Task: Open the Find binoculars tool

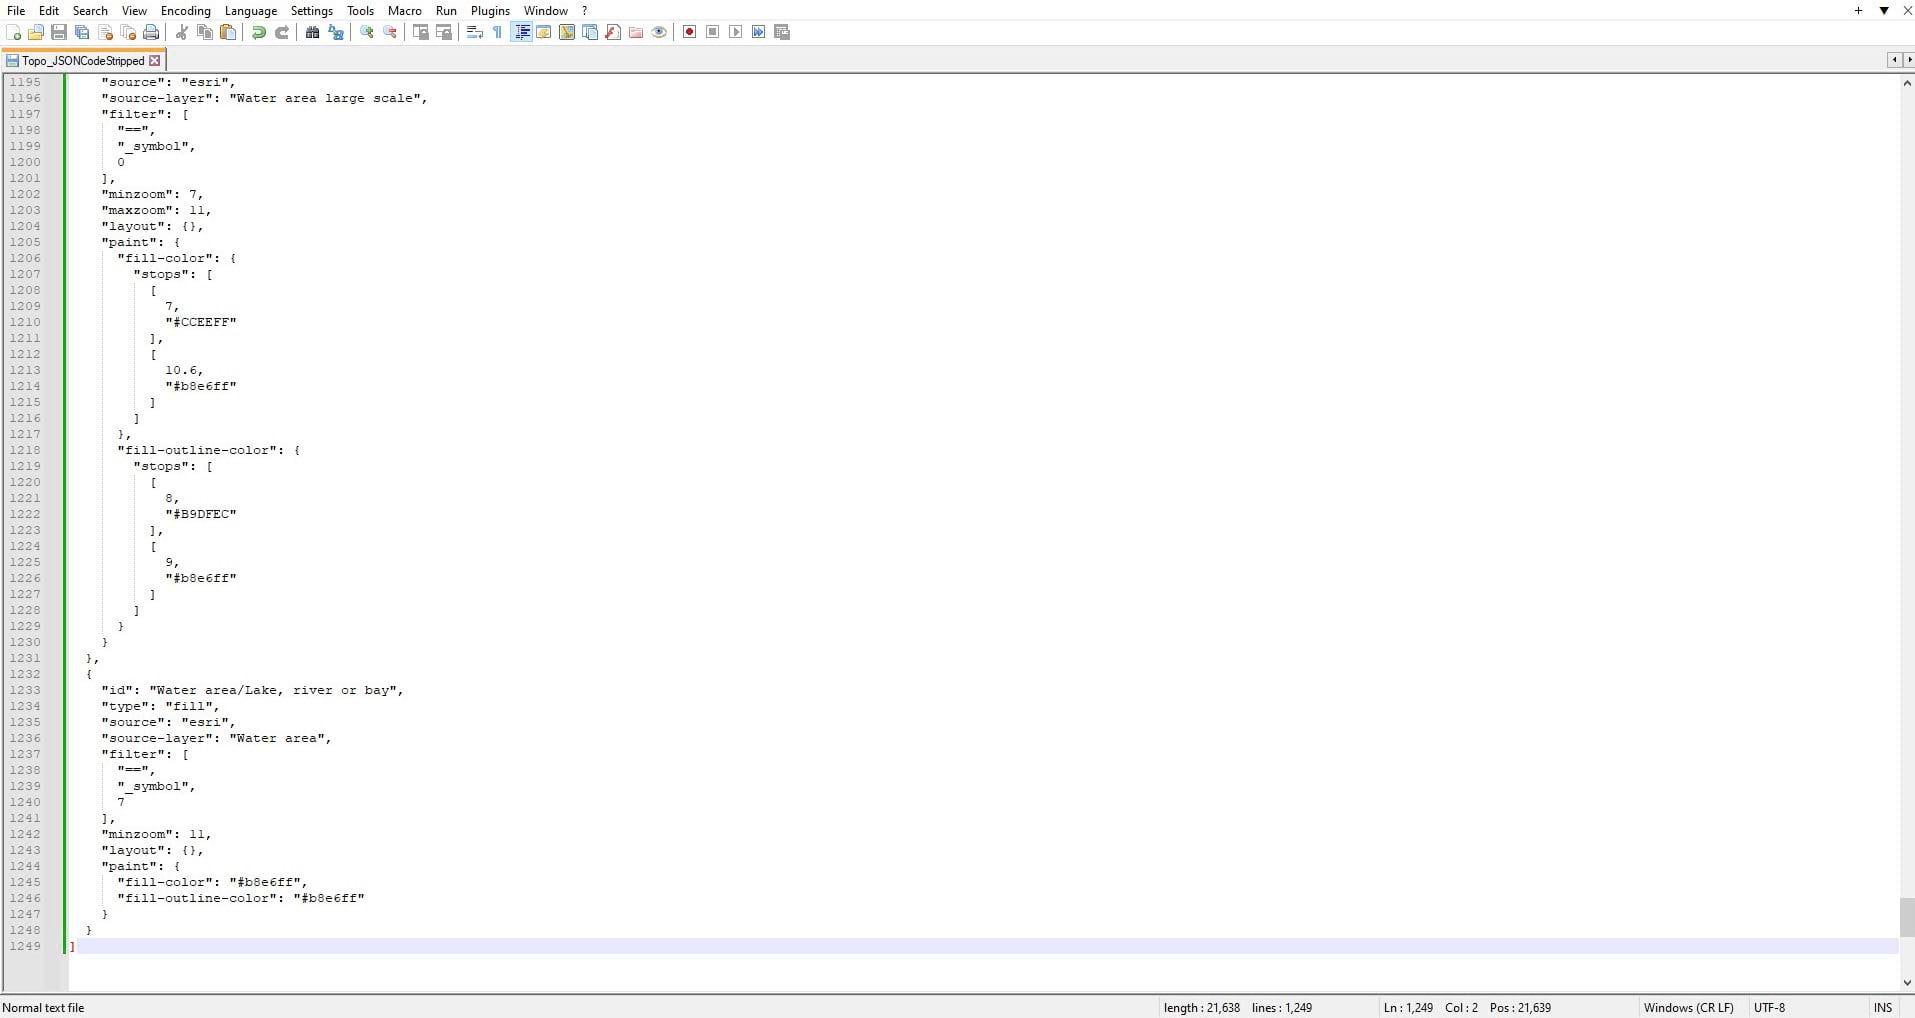Action: point(312,32)
